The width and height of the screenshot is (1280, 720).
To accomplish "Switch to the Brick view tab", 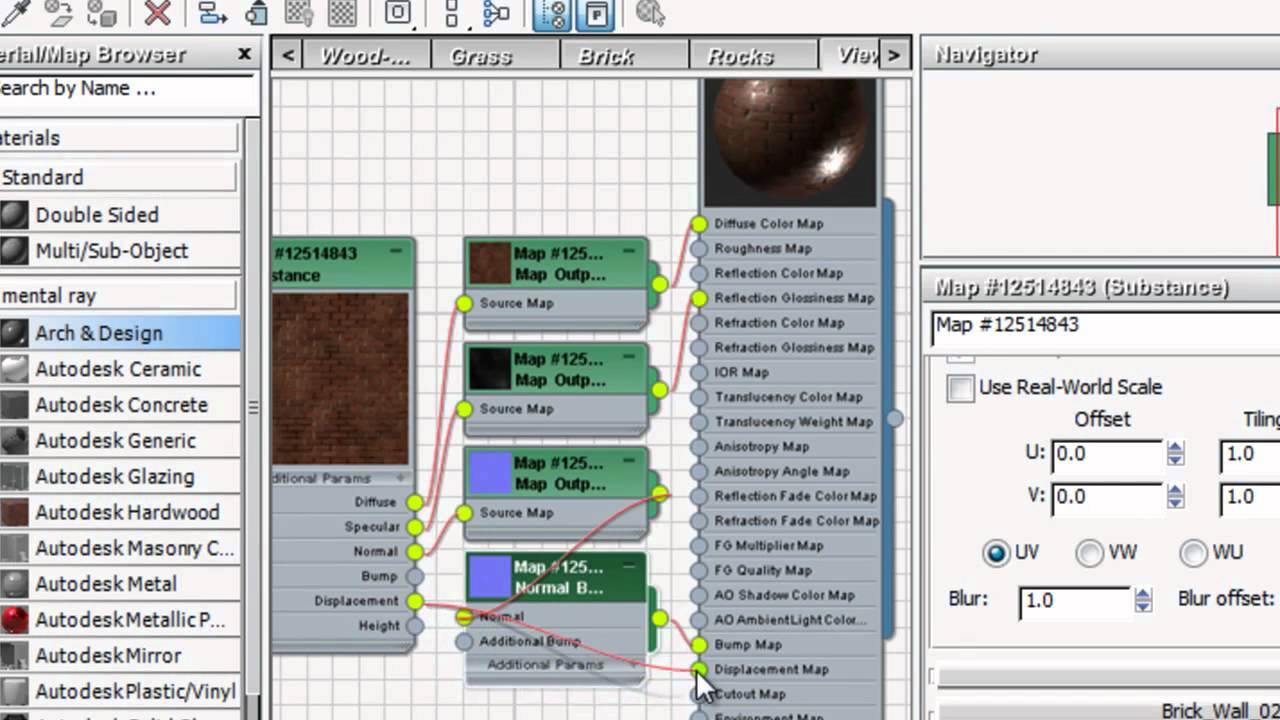I will tap(623, 56).
